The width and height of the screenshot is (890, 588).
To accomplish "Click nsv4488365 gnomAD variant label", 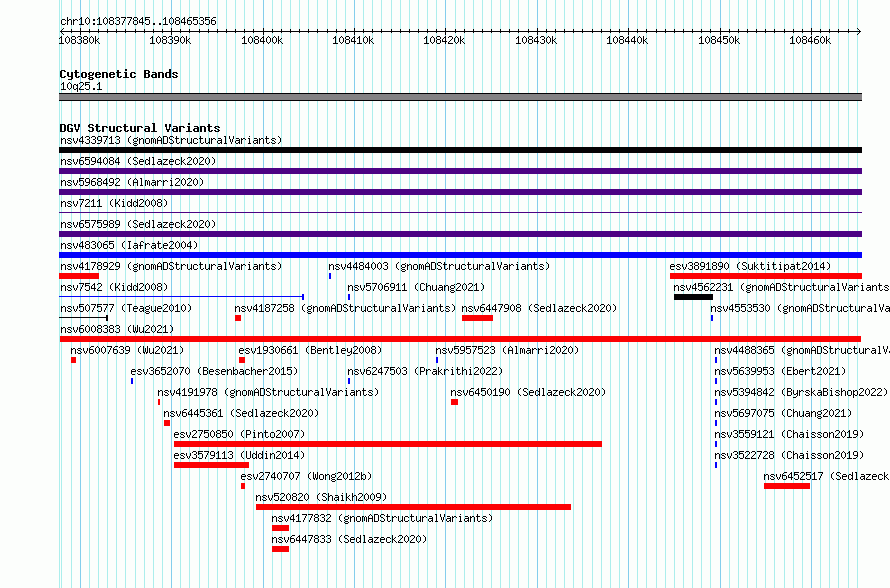I will click(x=801, y=350).
